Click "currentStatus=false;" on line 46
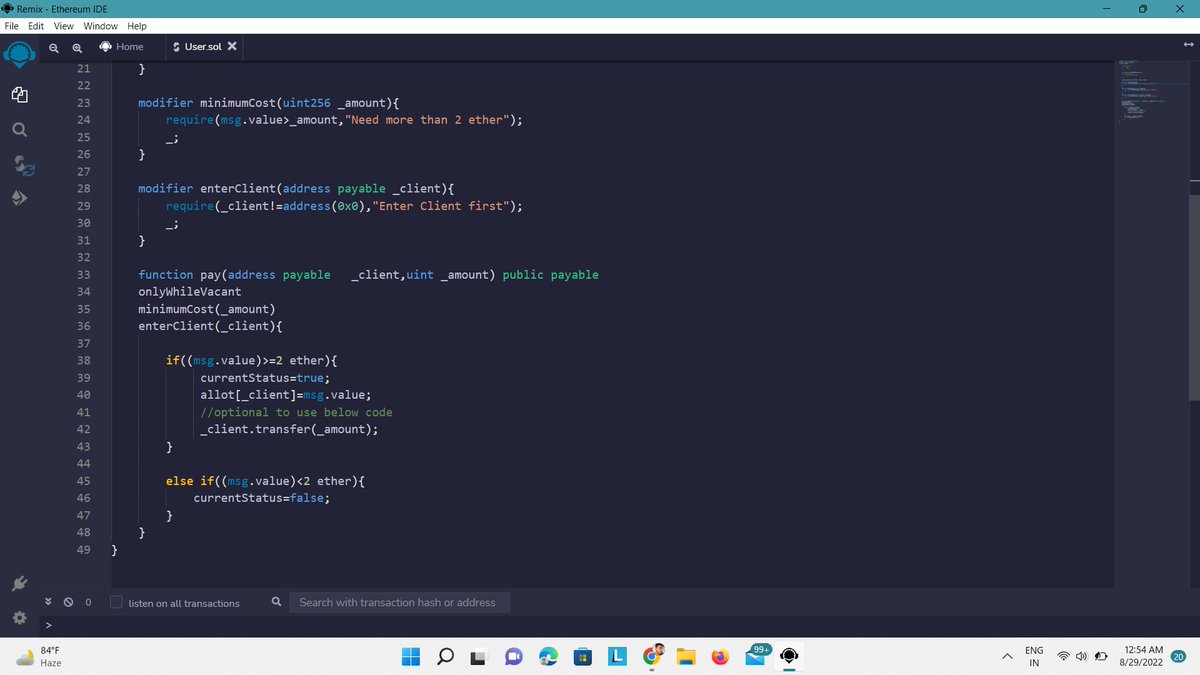 tap(262, 497)
